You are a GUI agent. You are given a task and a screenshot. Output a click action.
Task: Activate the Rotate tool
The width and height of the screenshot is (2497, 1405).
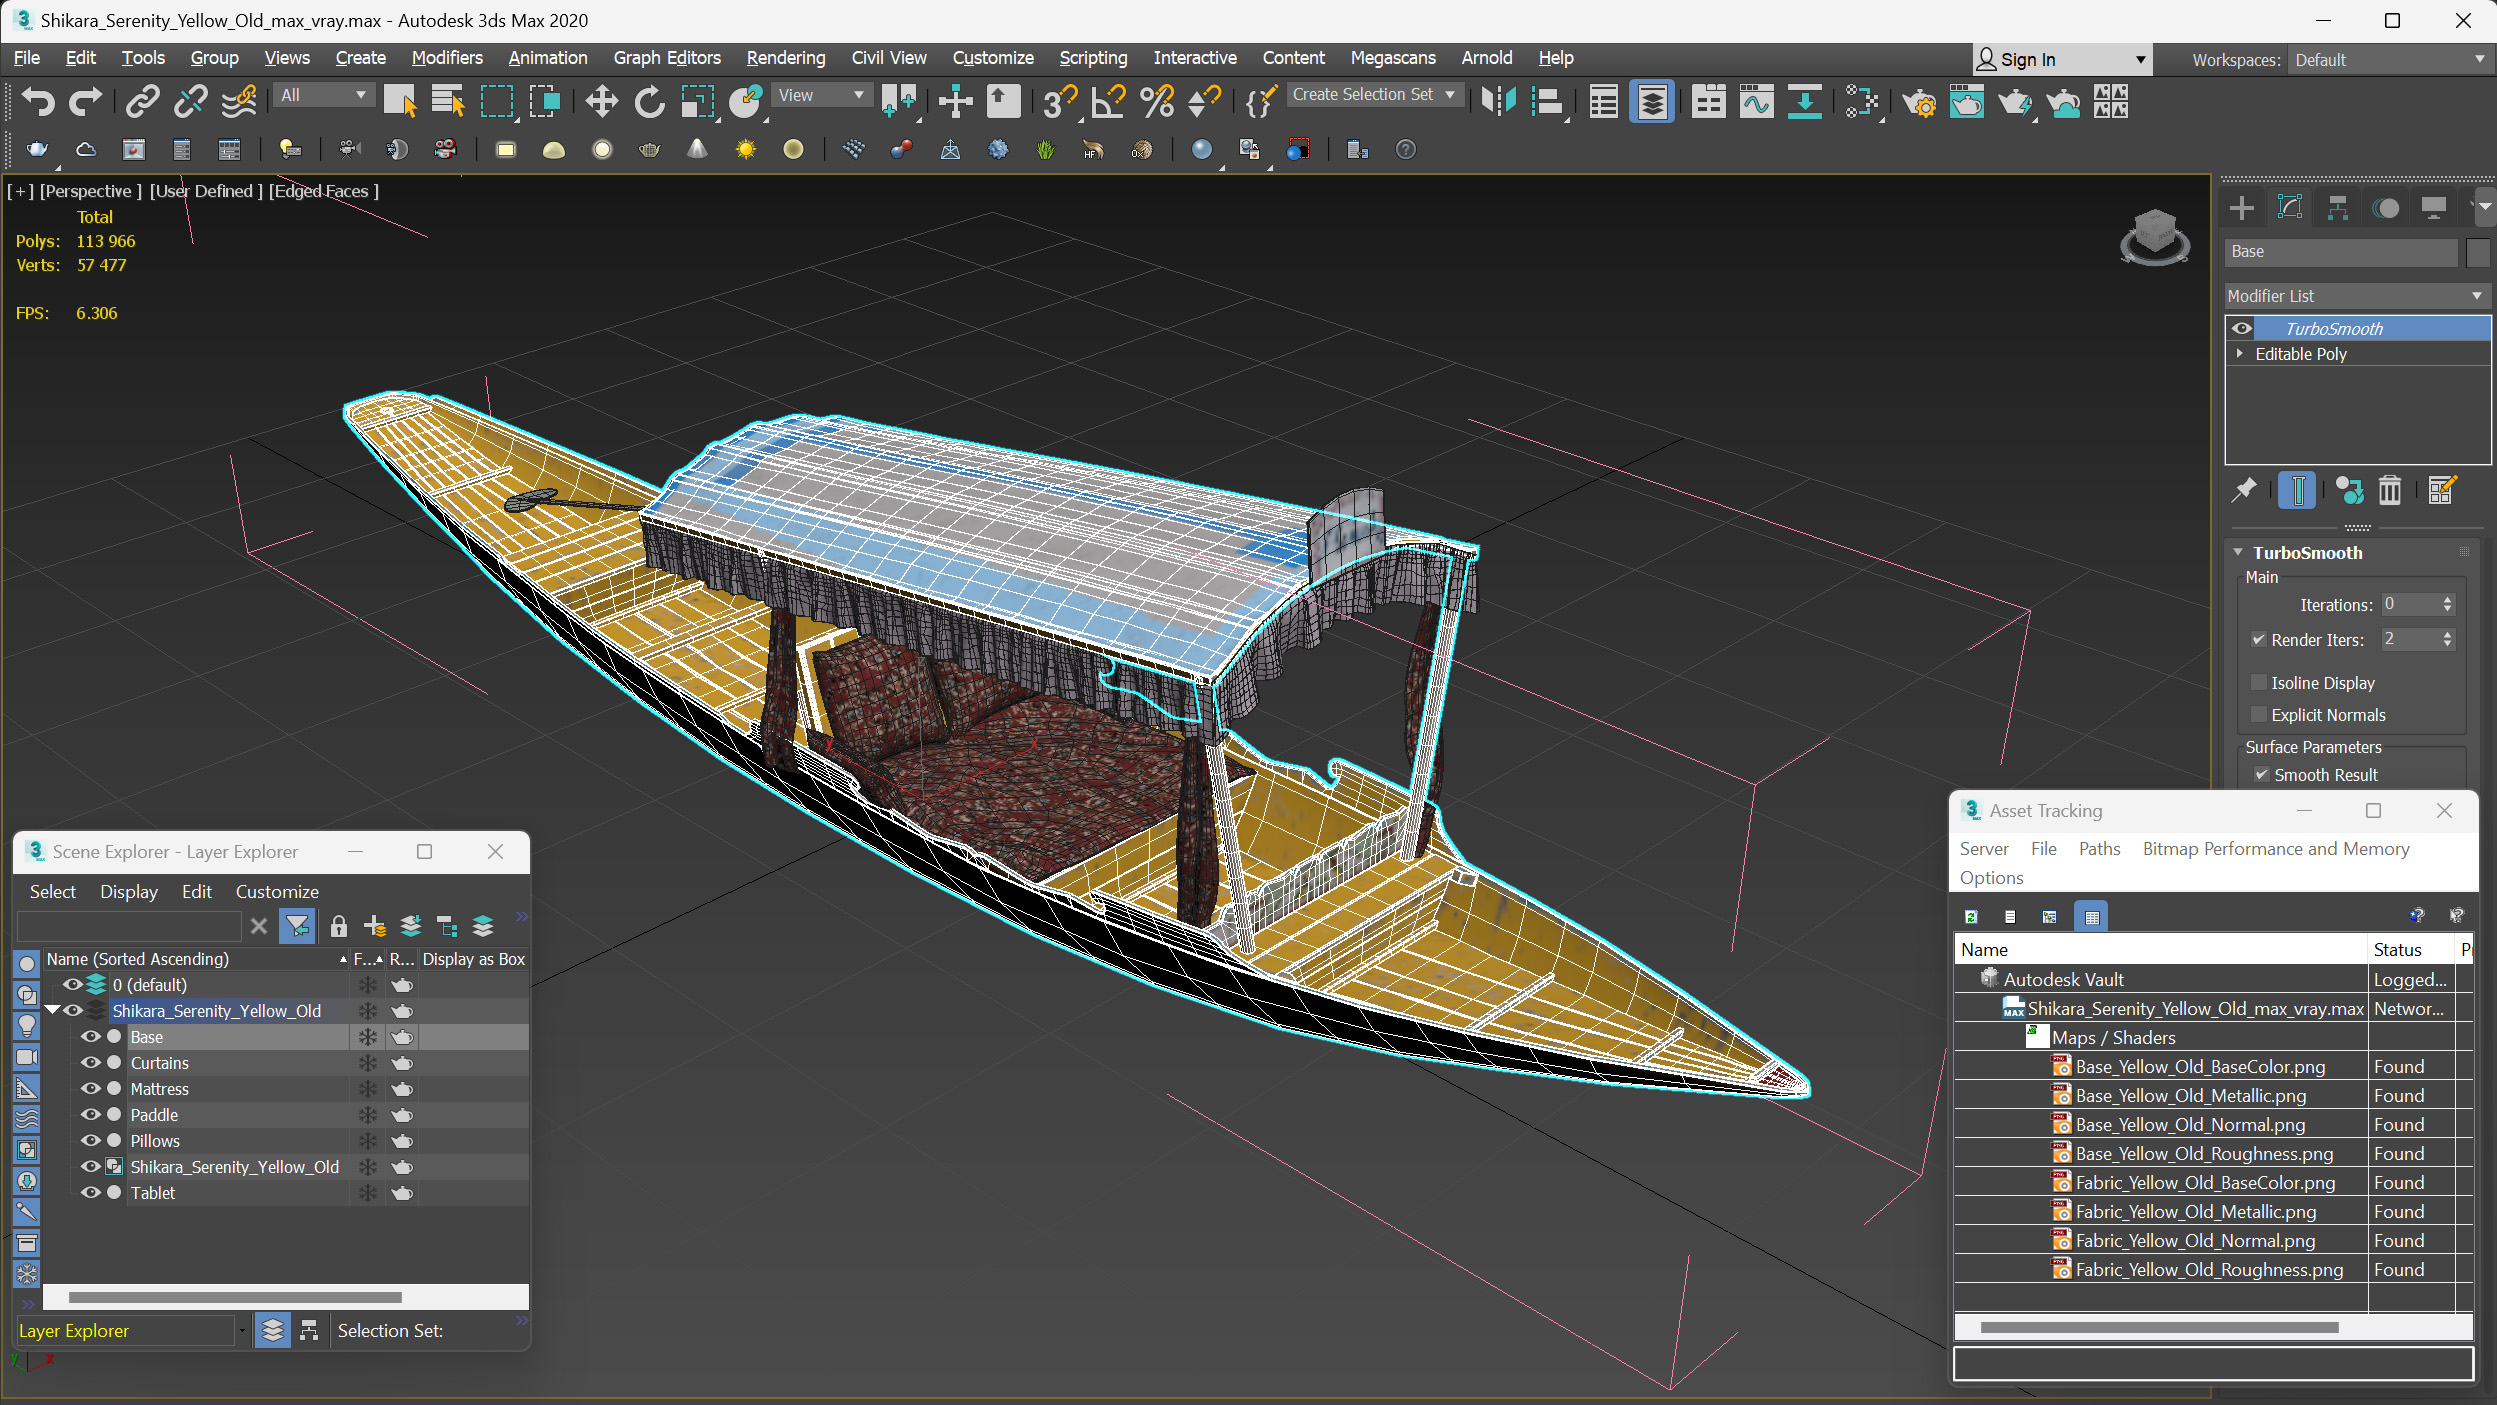tap(649, 101)
